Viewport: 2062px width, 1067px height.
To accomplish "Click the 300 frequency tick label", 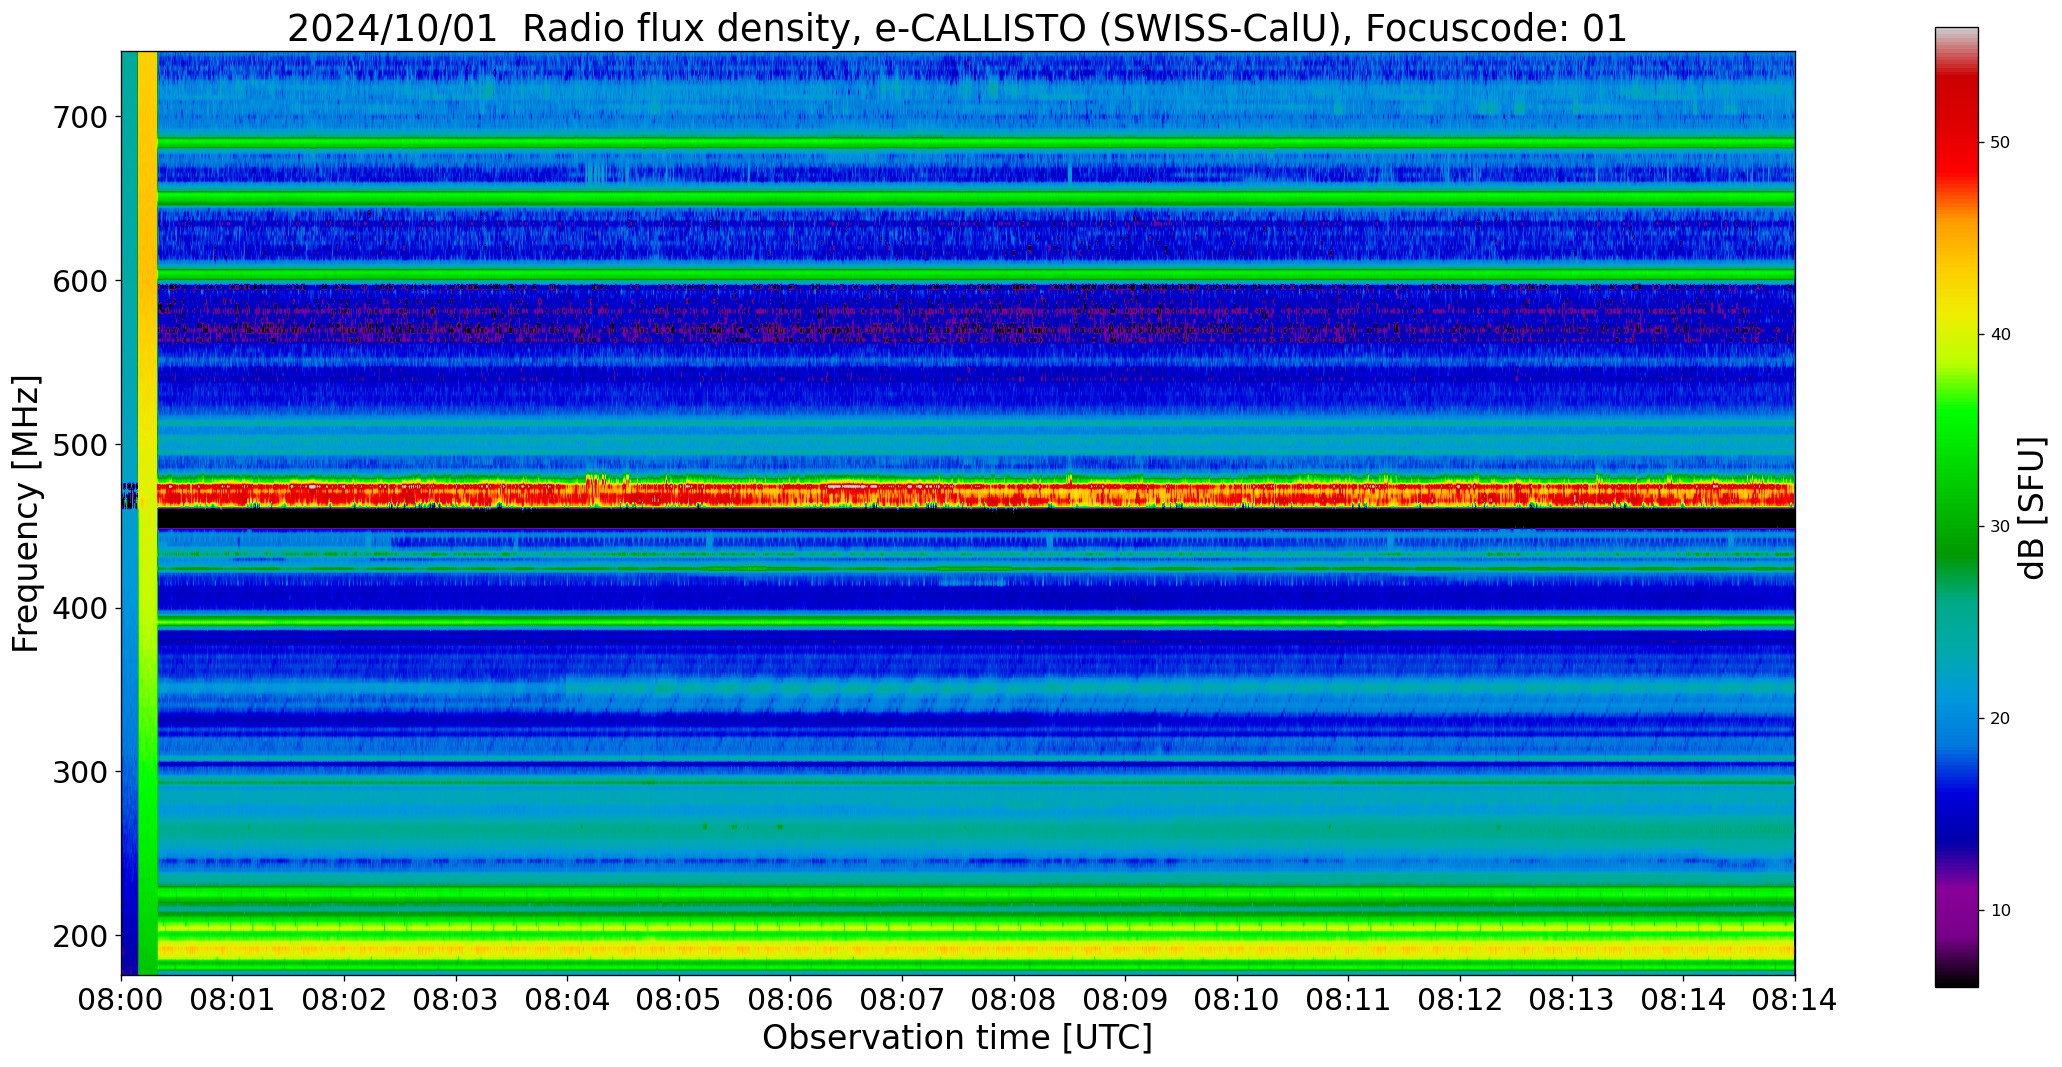I will click(79, 772).
